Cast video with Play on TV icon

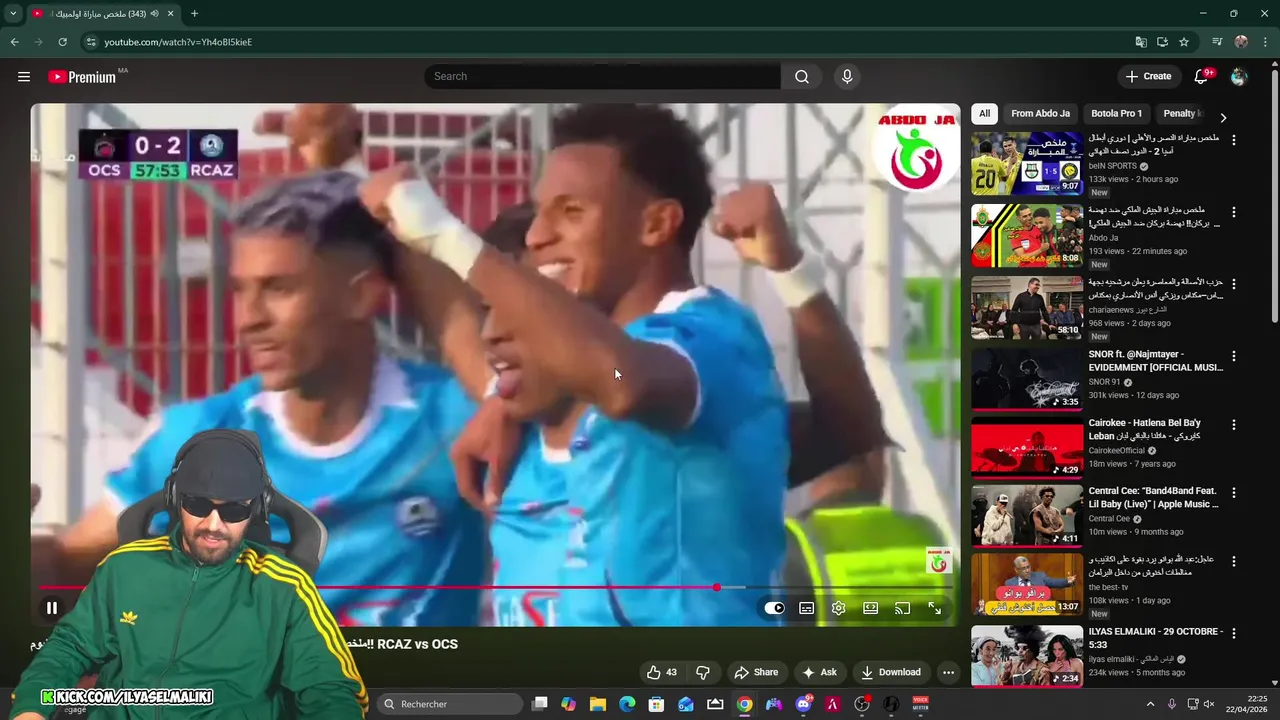click(x=903, y=607)
